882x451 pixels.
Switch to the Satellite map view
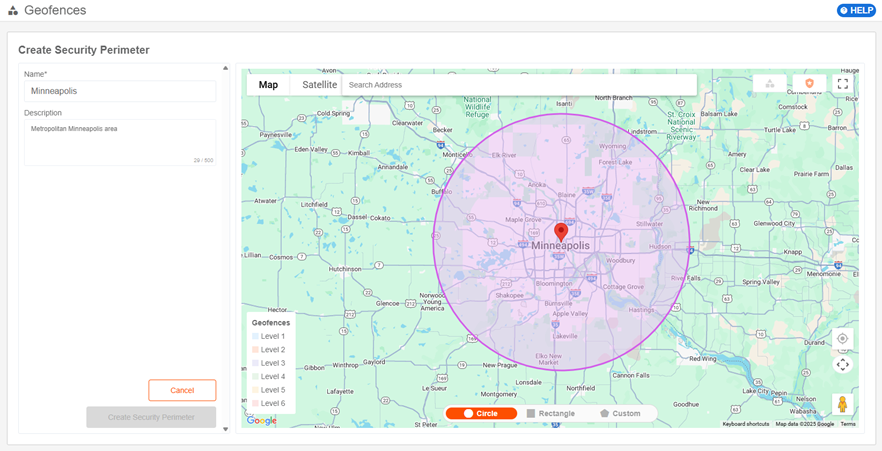point(320,85)
